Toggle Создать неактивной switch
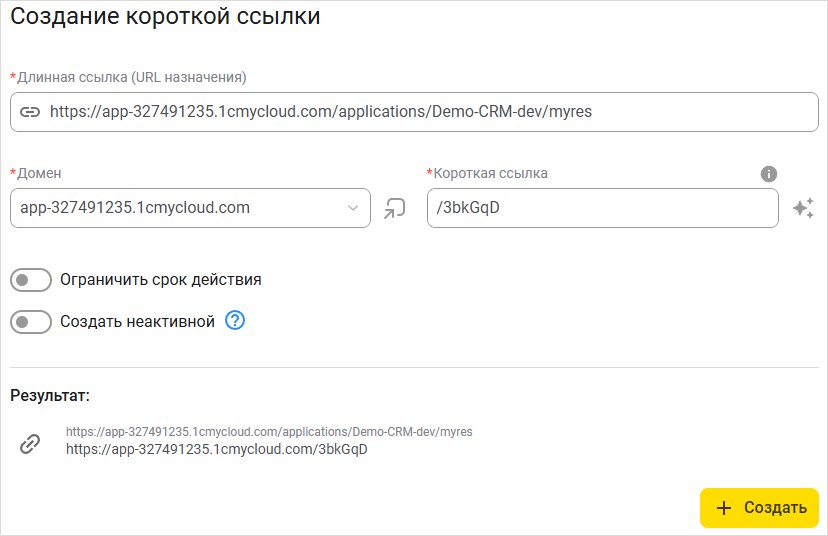828x536 pixels. (31, 322)
